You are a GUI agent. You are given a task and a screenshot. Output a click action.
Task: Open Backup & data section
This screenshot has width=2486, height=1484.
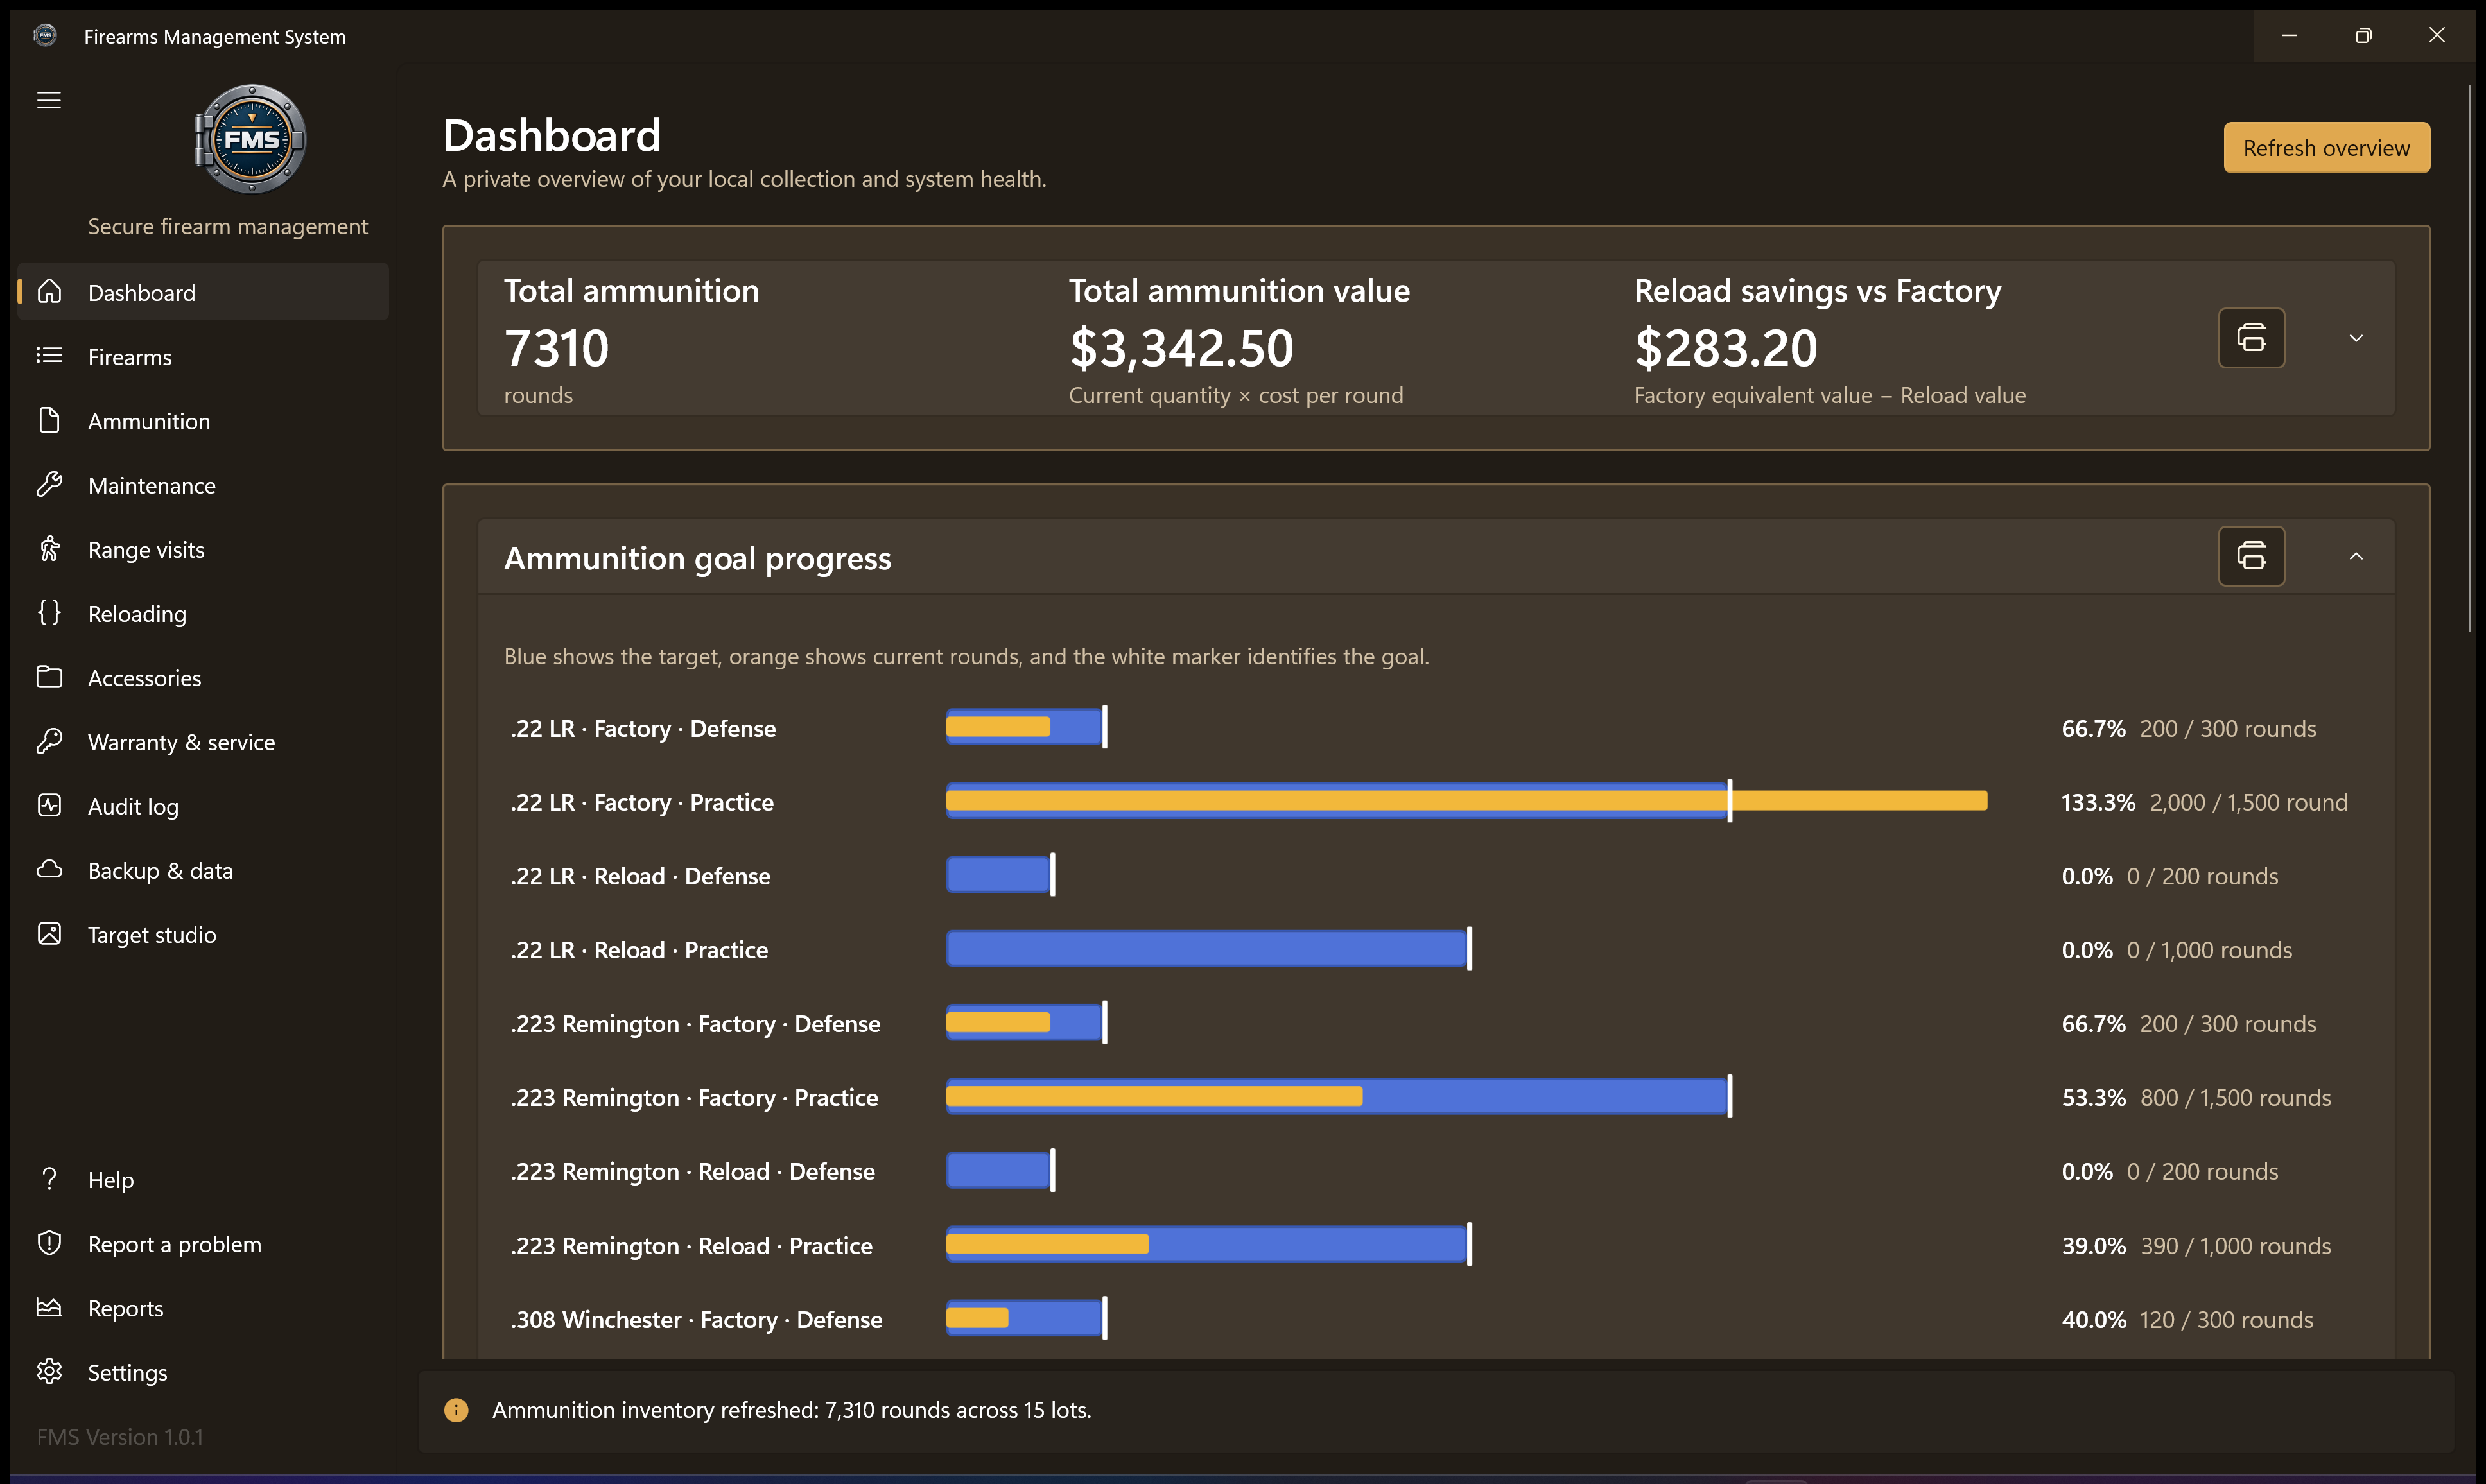pyautogui.click(x=203, y=870)
